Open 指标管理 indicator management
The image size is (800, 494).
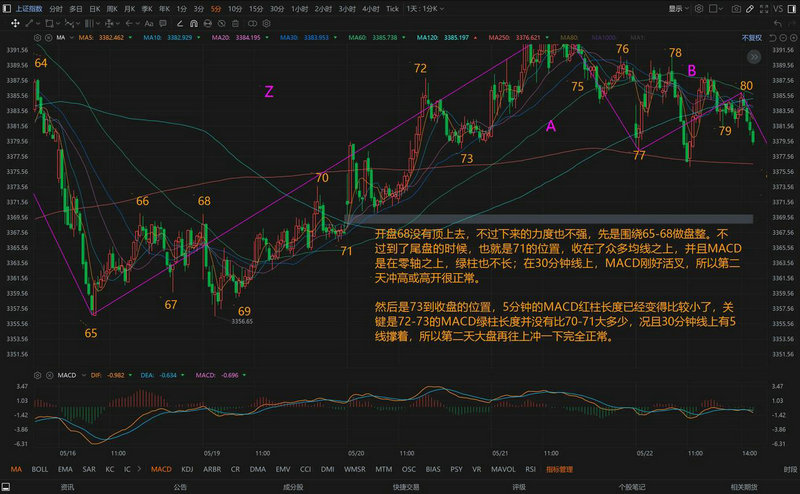point(560,469)
